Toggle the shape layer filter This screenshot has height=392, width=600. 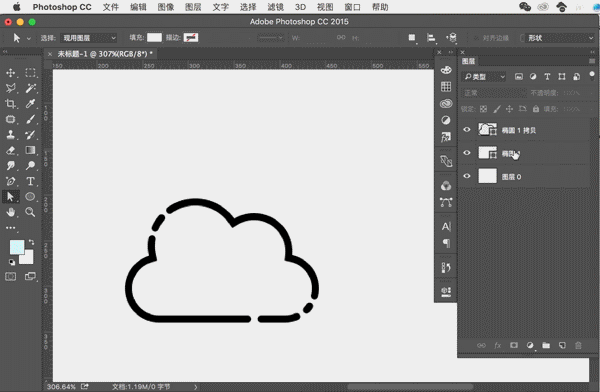click(x=561, y=77)
